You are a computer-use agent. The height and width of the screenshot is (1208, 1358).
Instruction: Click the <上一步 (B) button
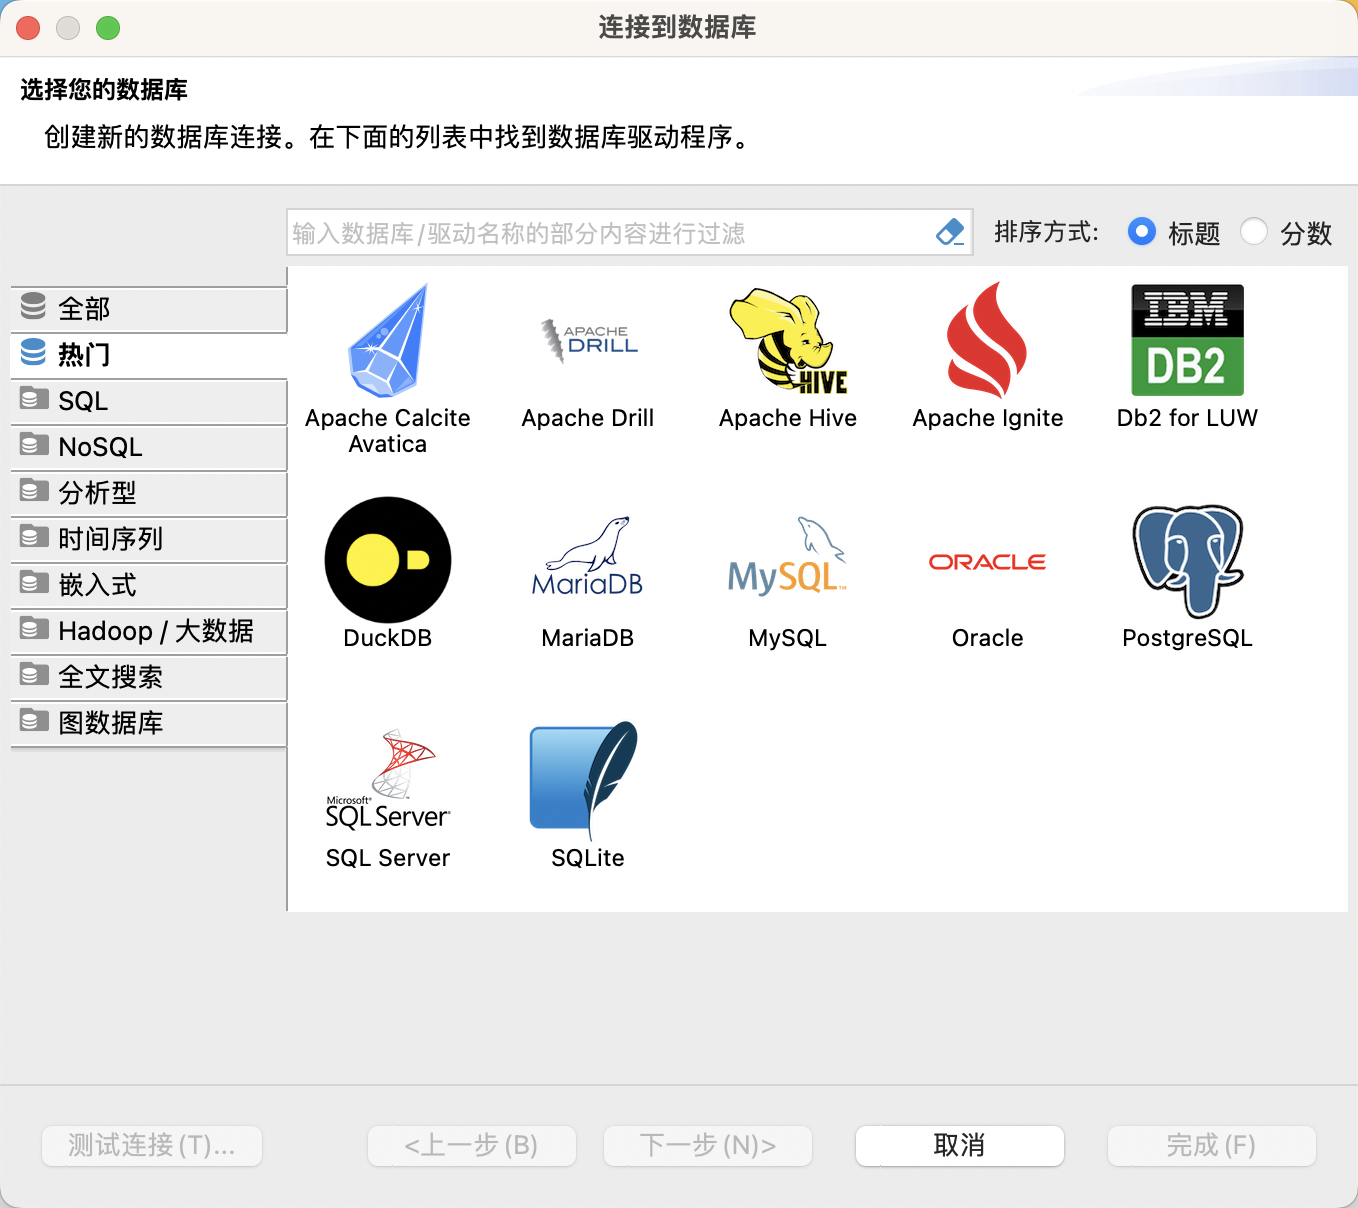coord(472,1146)
